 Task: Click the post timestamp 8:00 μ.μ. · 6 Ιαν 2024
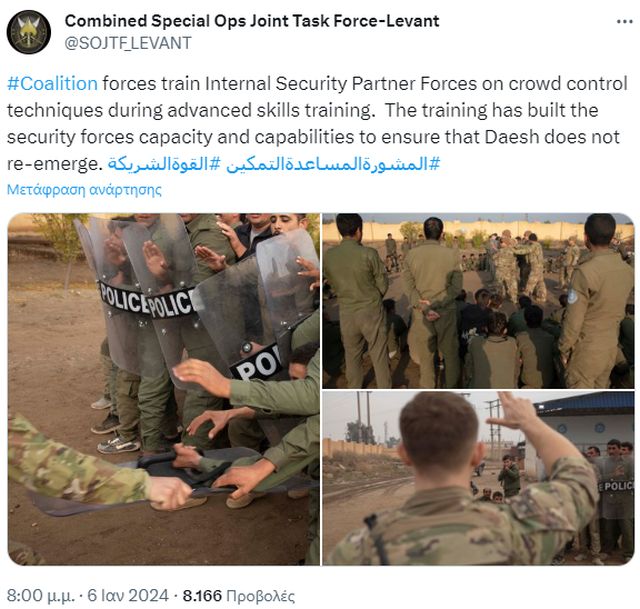tap(88, 596)
